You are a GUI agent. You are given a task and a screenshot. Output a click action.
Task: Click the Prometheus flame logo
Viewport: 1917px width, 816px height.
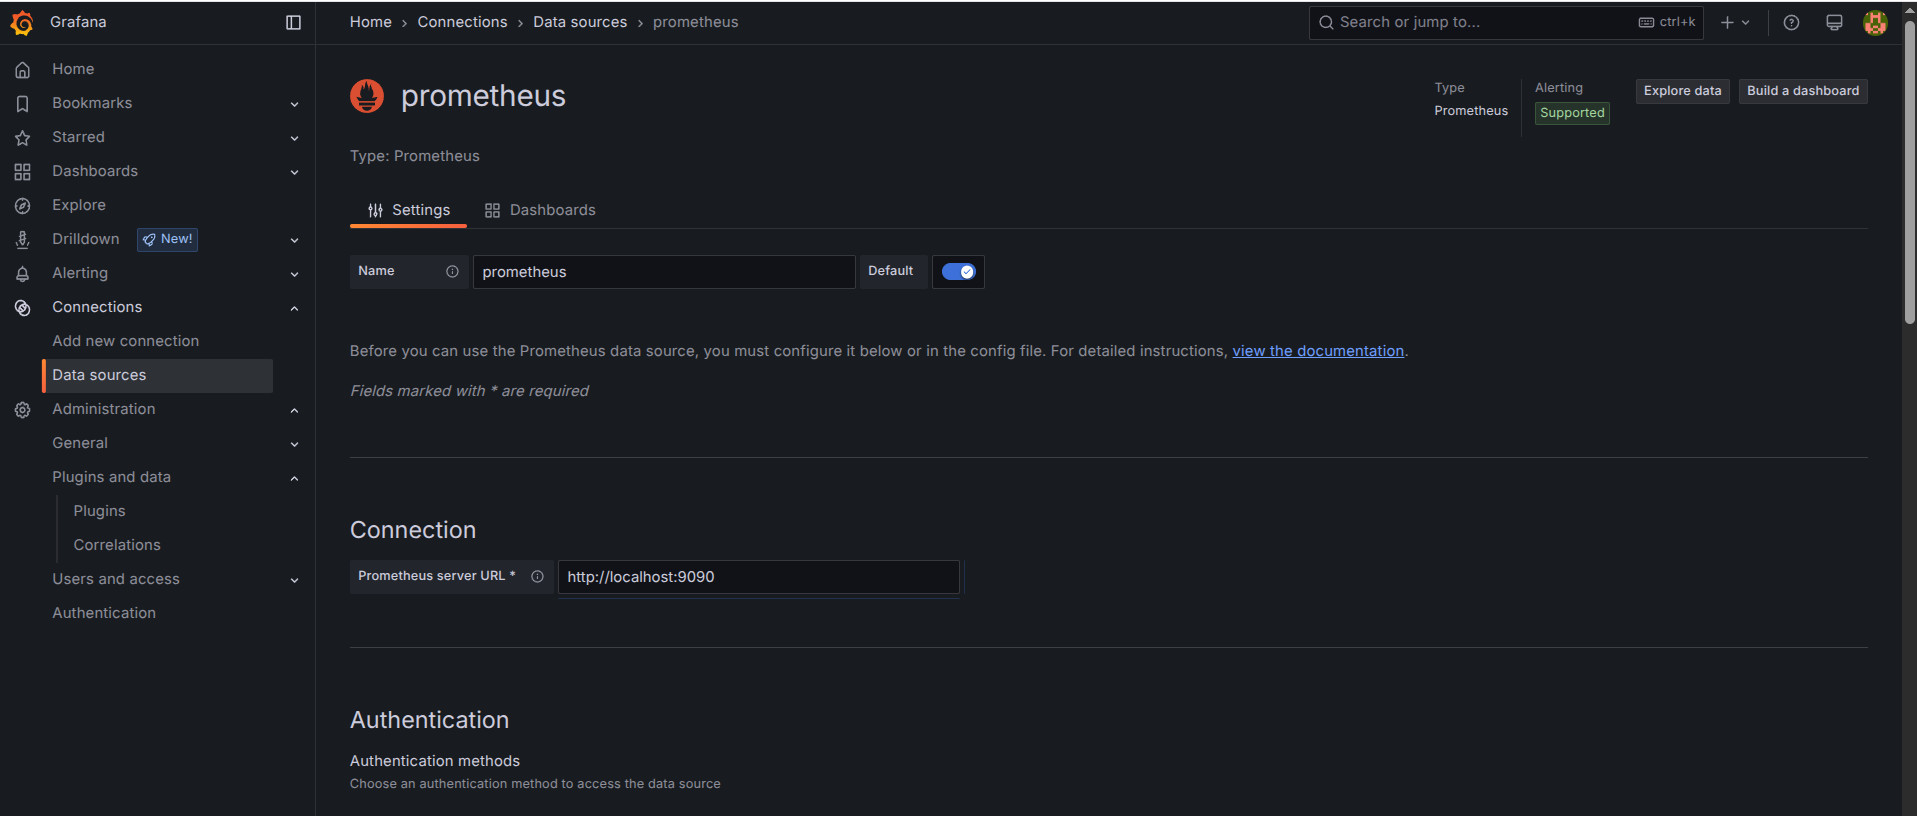pyautogui.click(x=367, y=96)
